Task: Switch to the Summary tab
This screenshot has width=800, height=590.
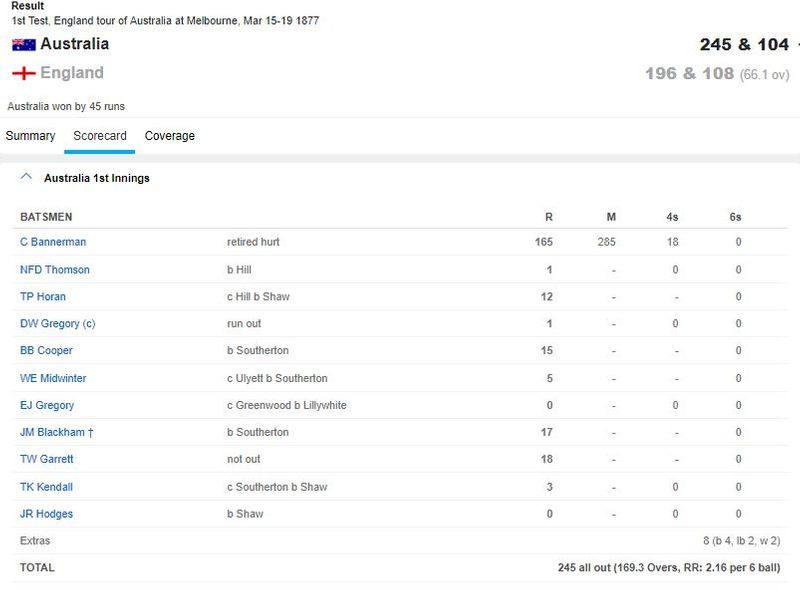Action: tap(30, 136)
